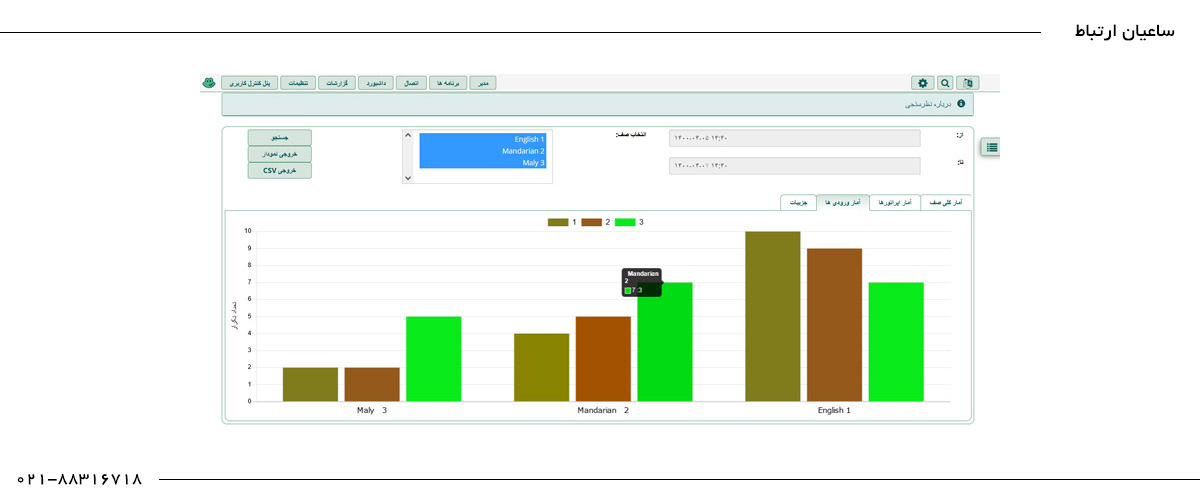Click the از start date field
Screen dimensions: 1200x500
(794, 138)
